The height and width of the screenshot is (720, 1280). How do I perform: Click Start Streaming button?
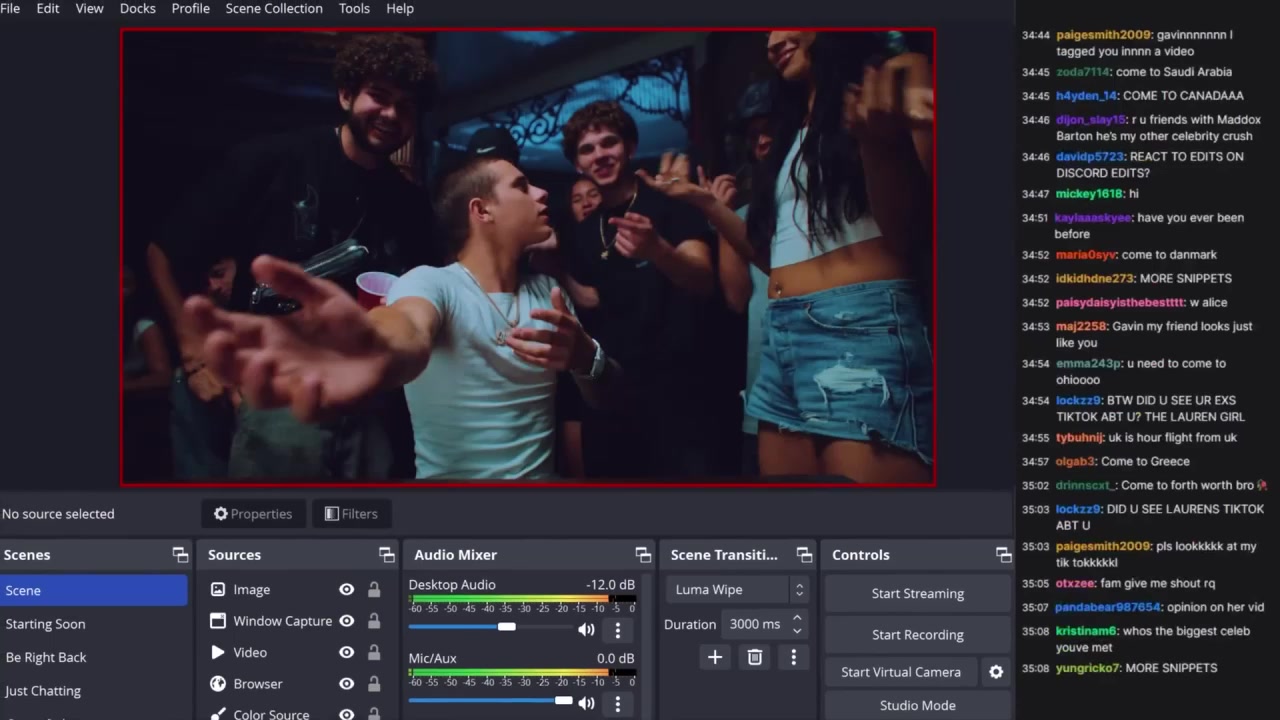917,593
